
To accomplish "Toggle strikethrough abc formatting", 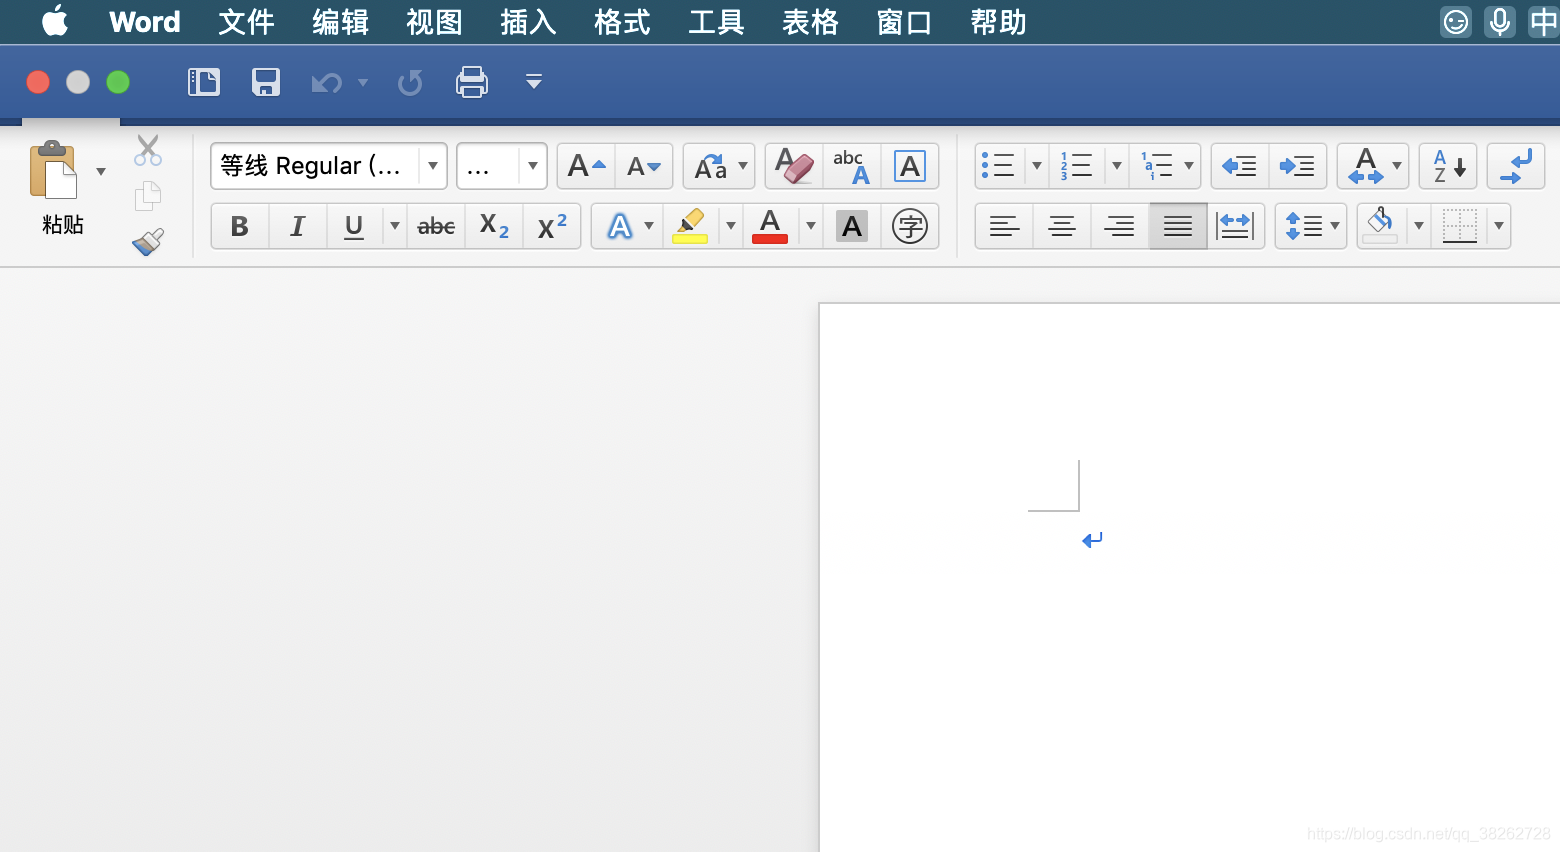I will coord(436,226).
